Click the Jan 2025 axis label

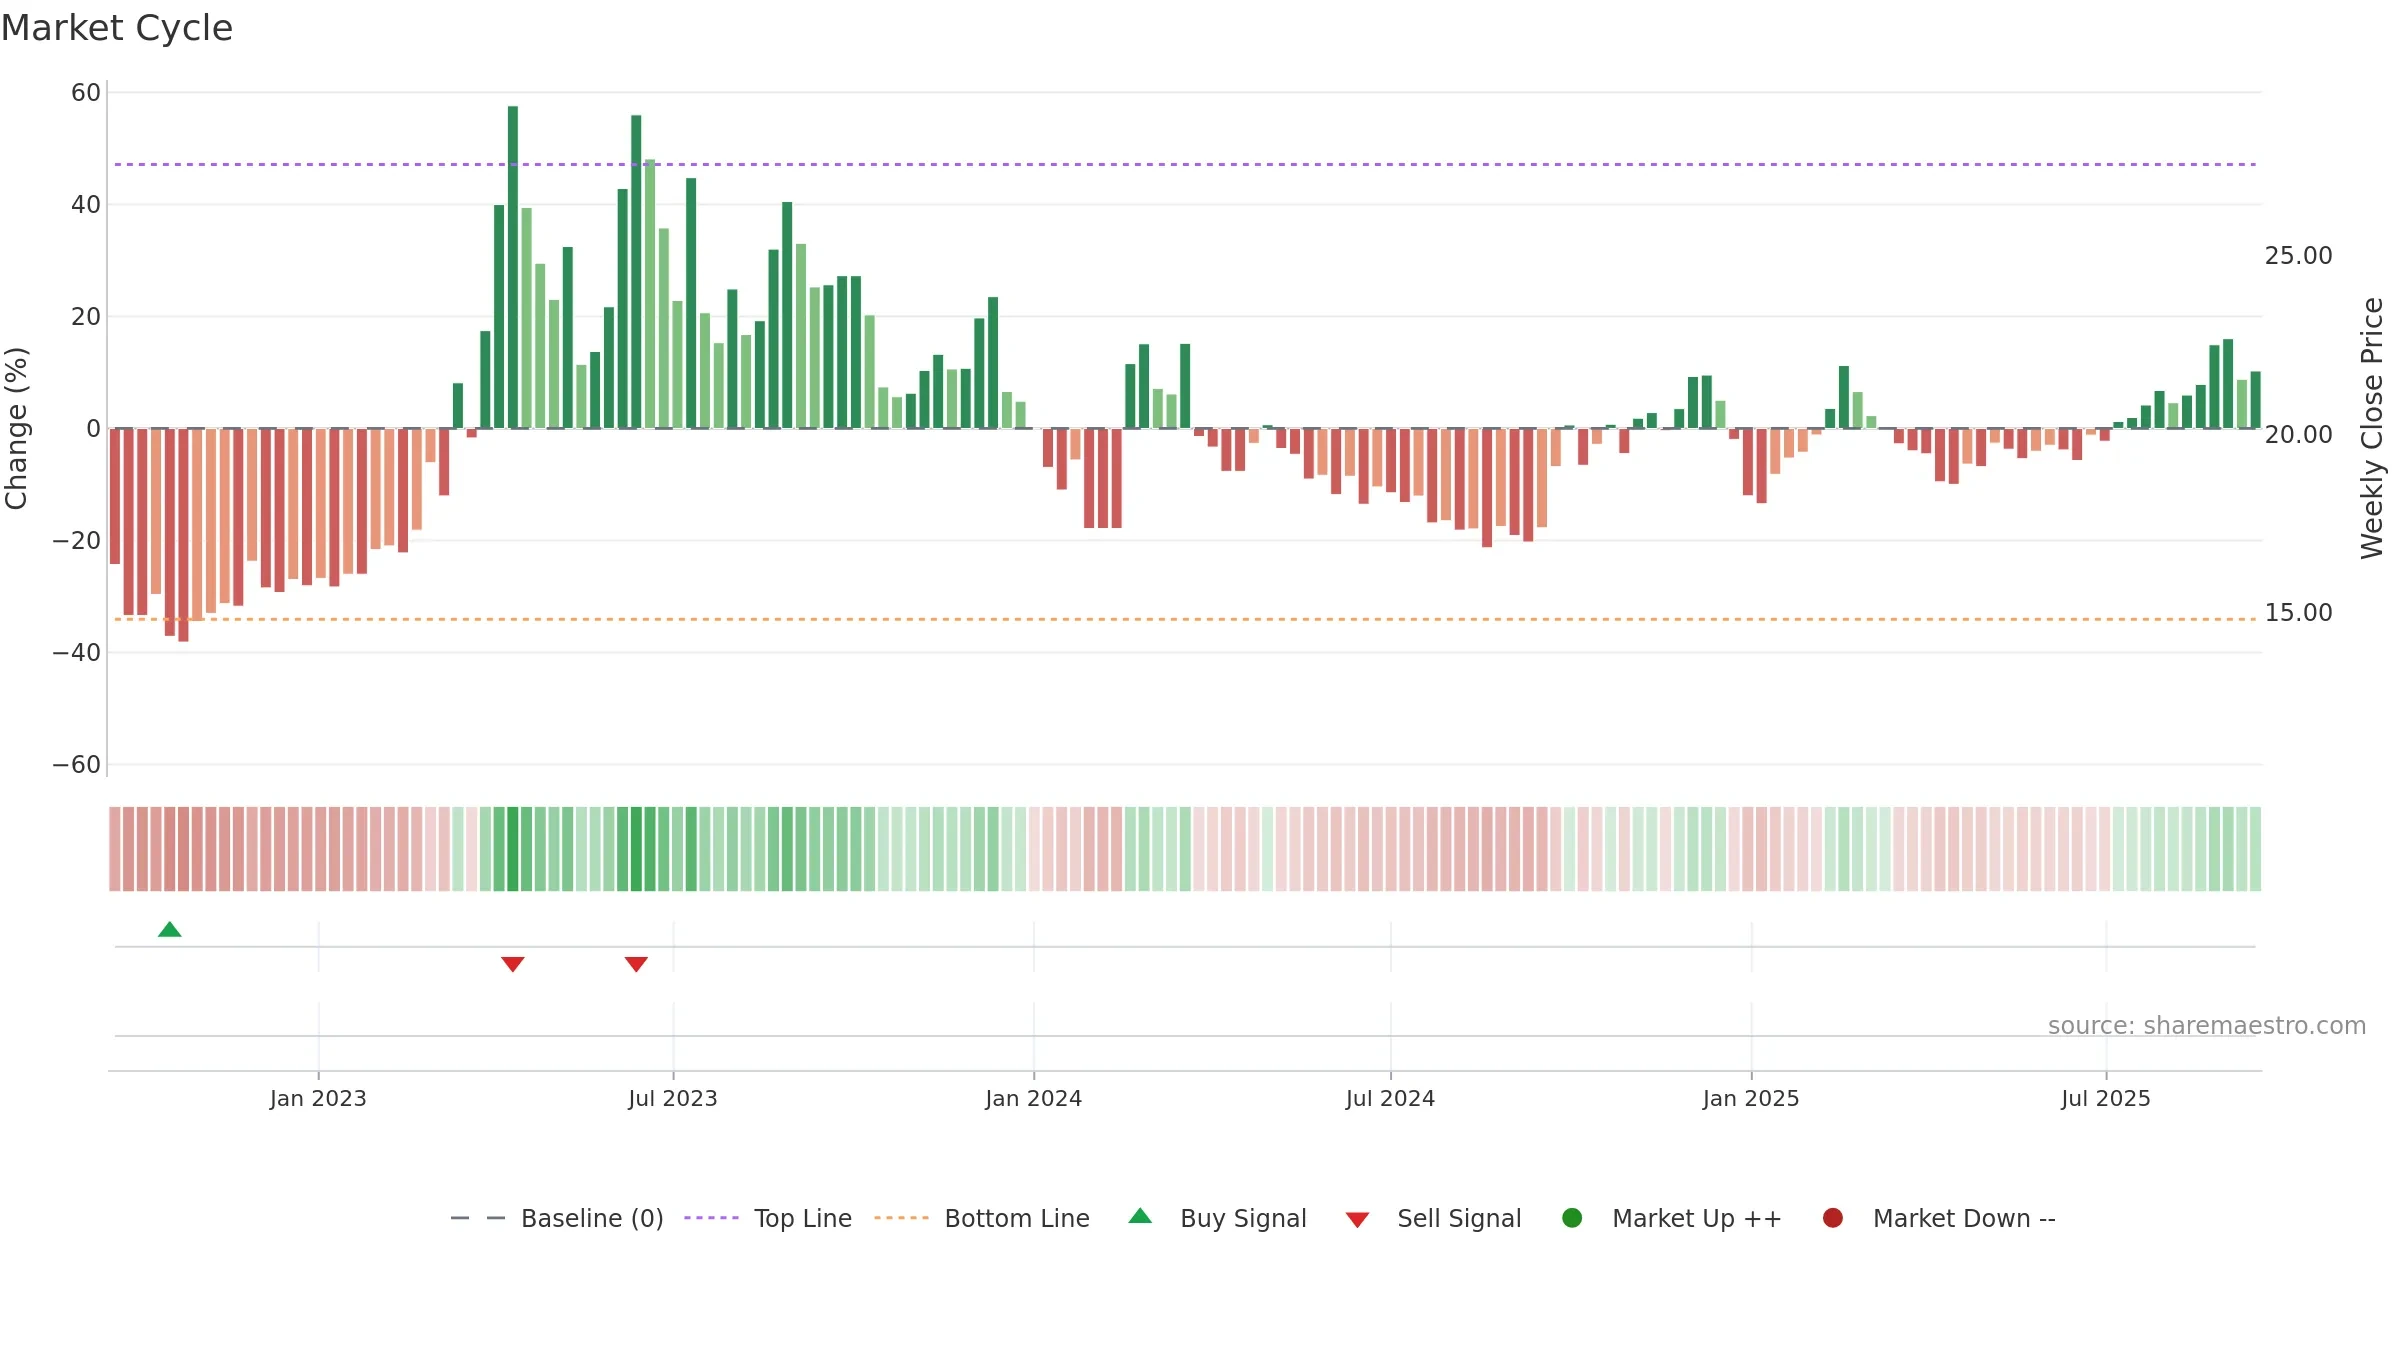(1751, 1098)
